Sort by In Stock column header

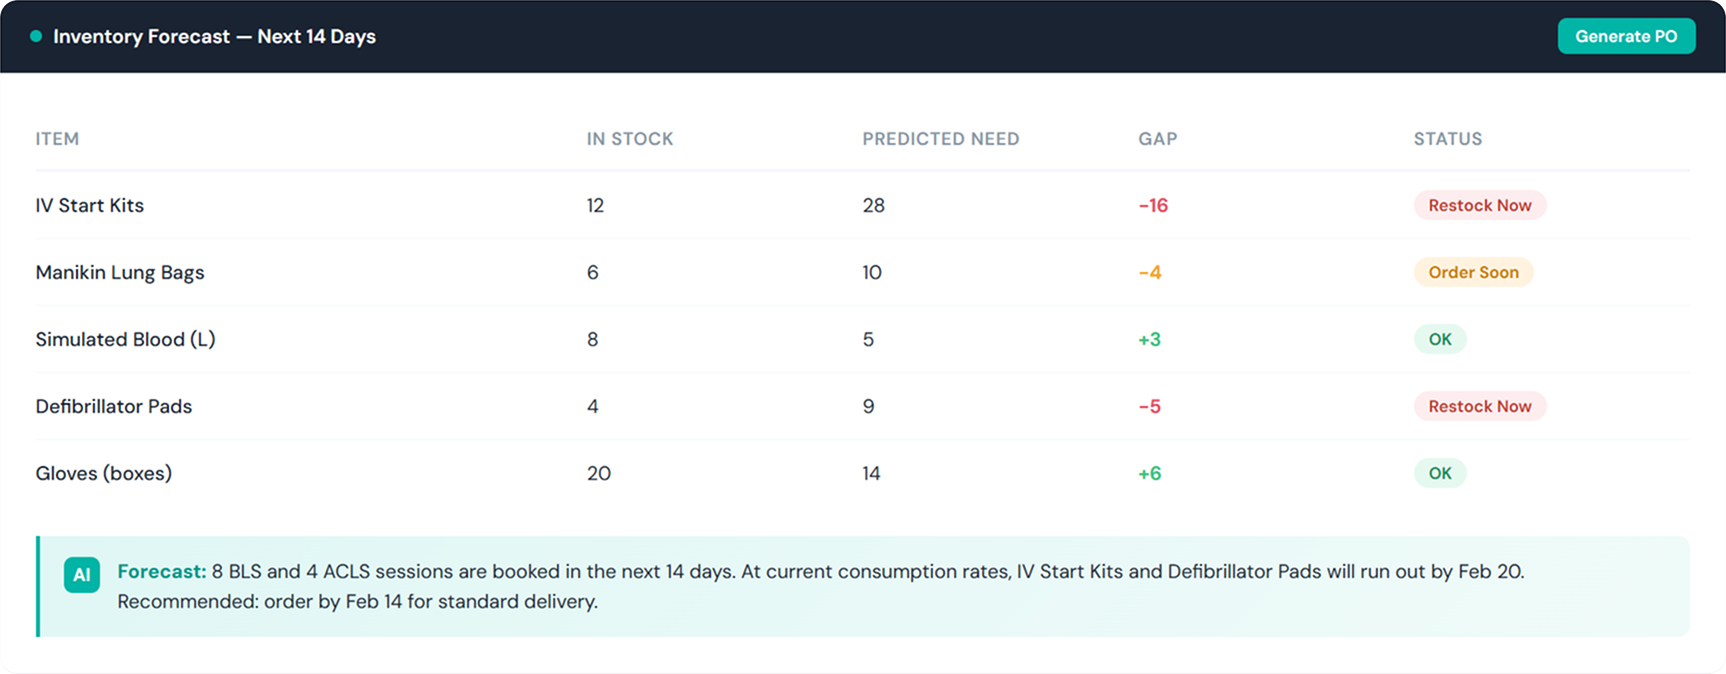click(x=630, y=139)
